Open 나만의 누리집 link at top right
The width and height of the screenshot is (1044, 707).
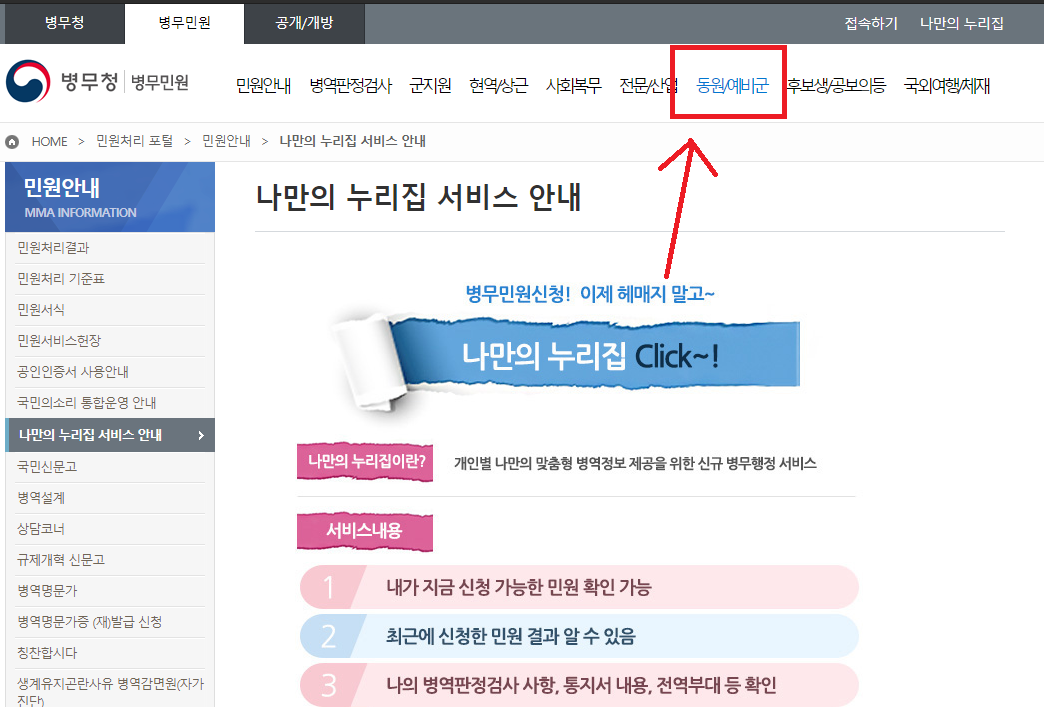click(961, 23)
